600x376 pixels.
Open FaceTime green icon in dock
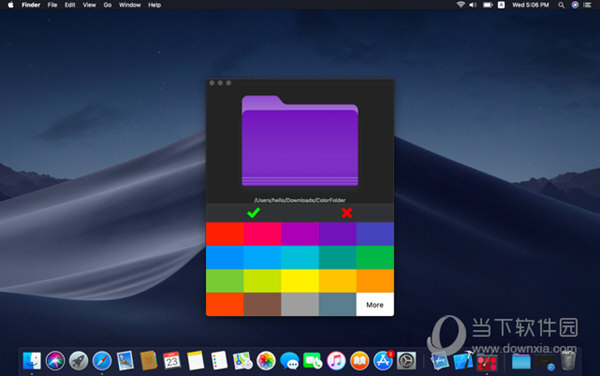[313, 361]
